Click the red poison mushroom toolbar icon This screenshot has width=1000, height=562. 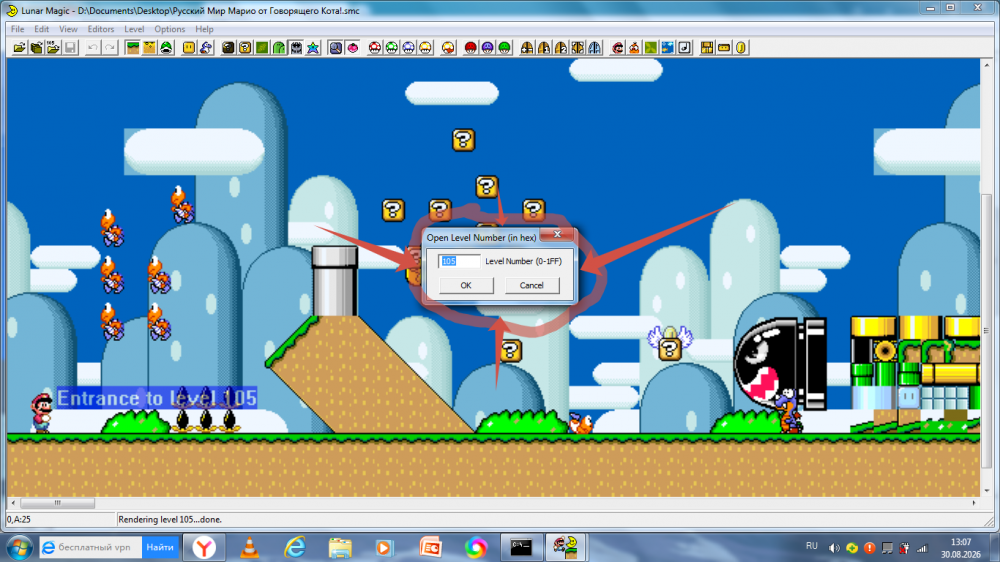(x=471, y=48)
